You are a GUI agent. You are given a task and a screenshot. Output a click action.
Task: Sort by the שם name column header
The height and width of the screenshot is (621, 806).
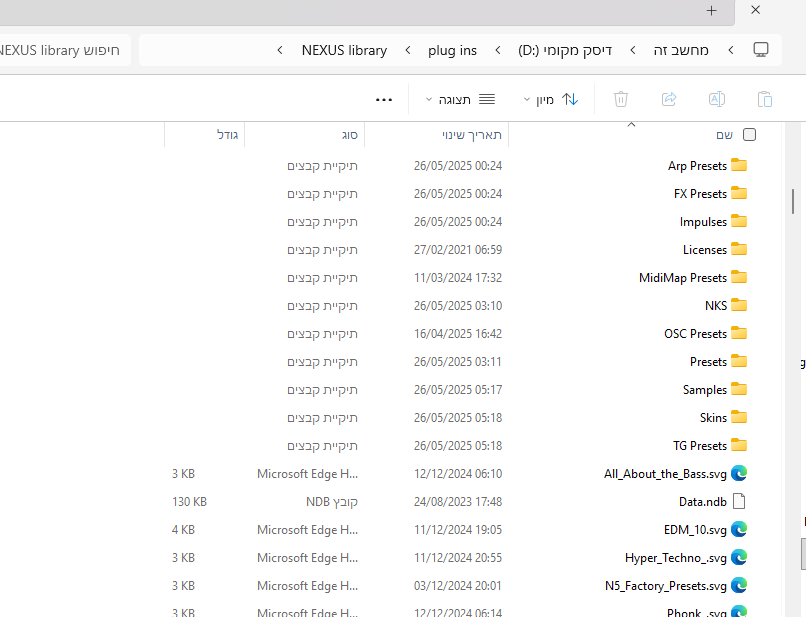click(724, 135)
